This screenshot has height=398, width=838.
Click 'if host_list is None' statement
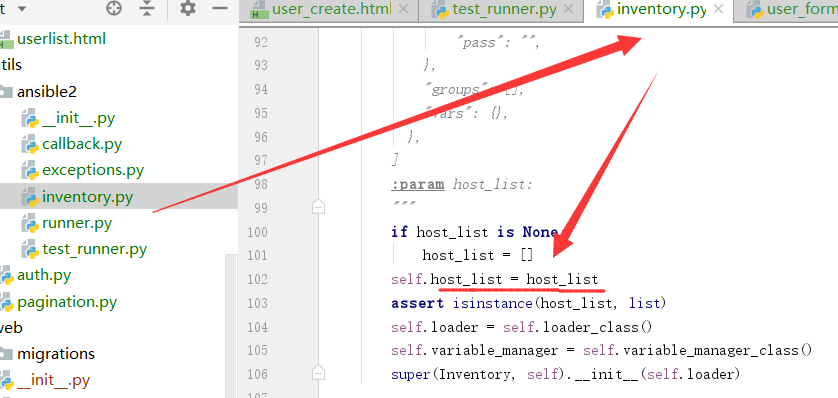click(475, 232)
